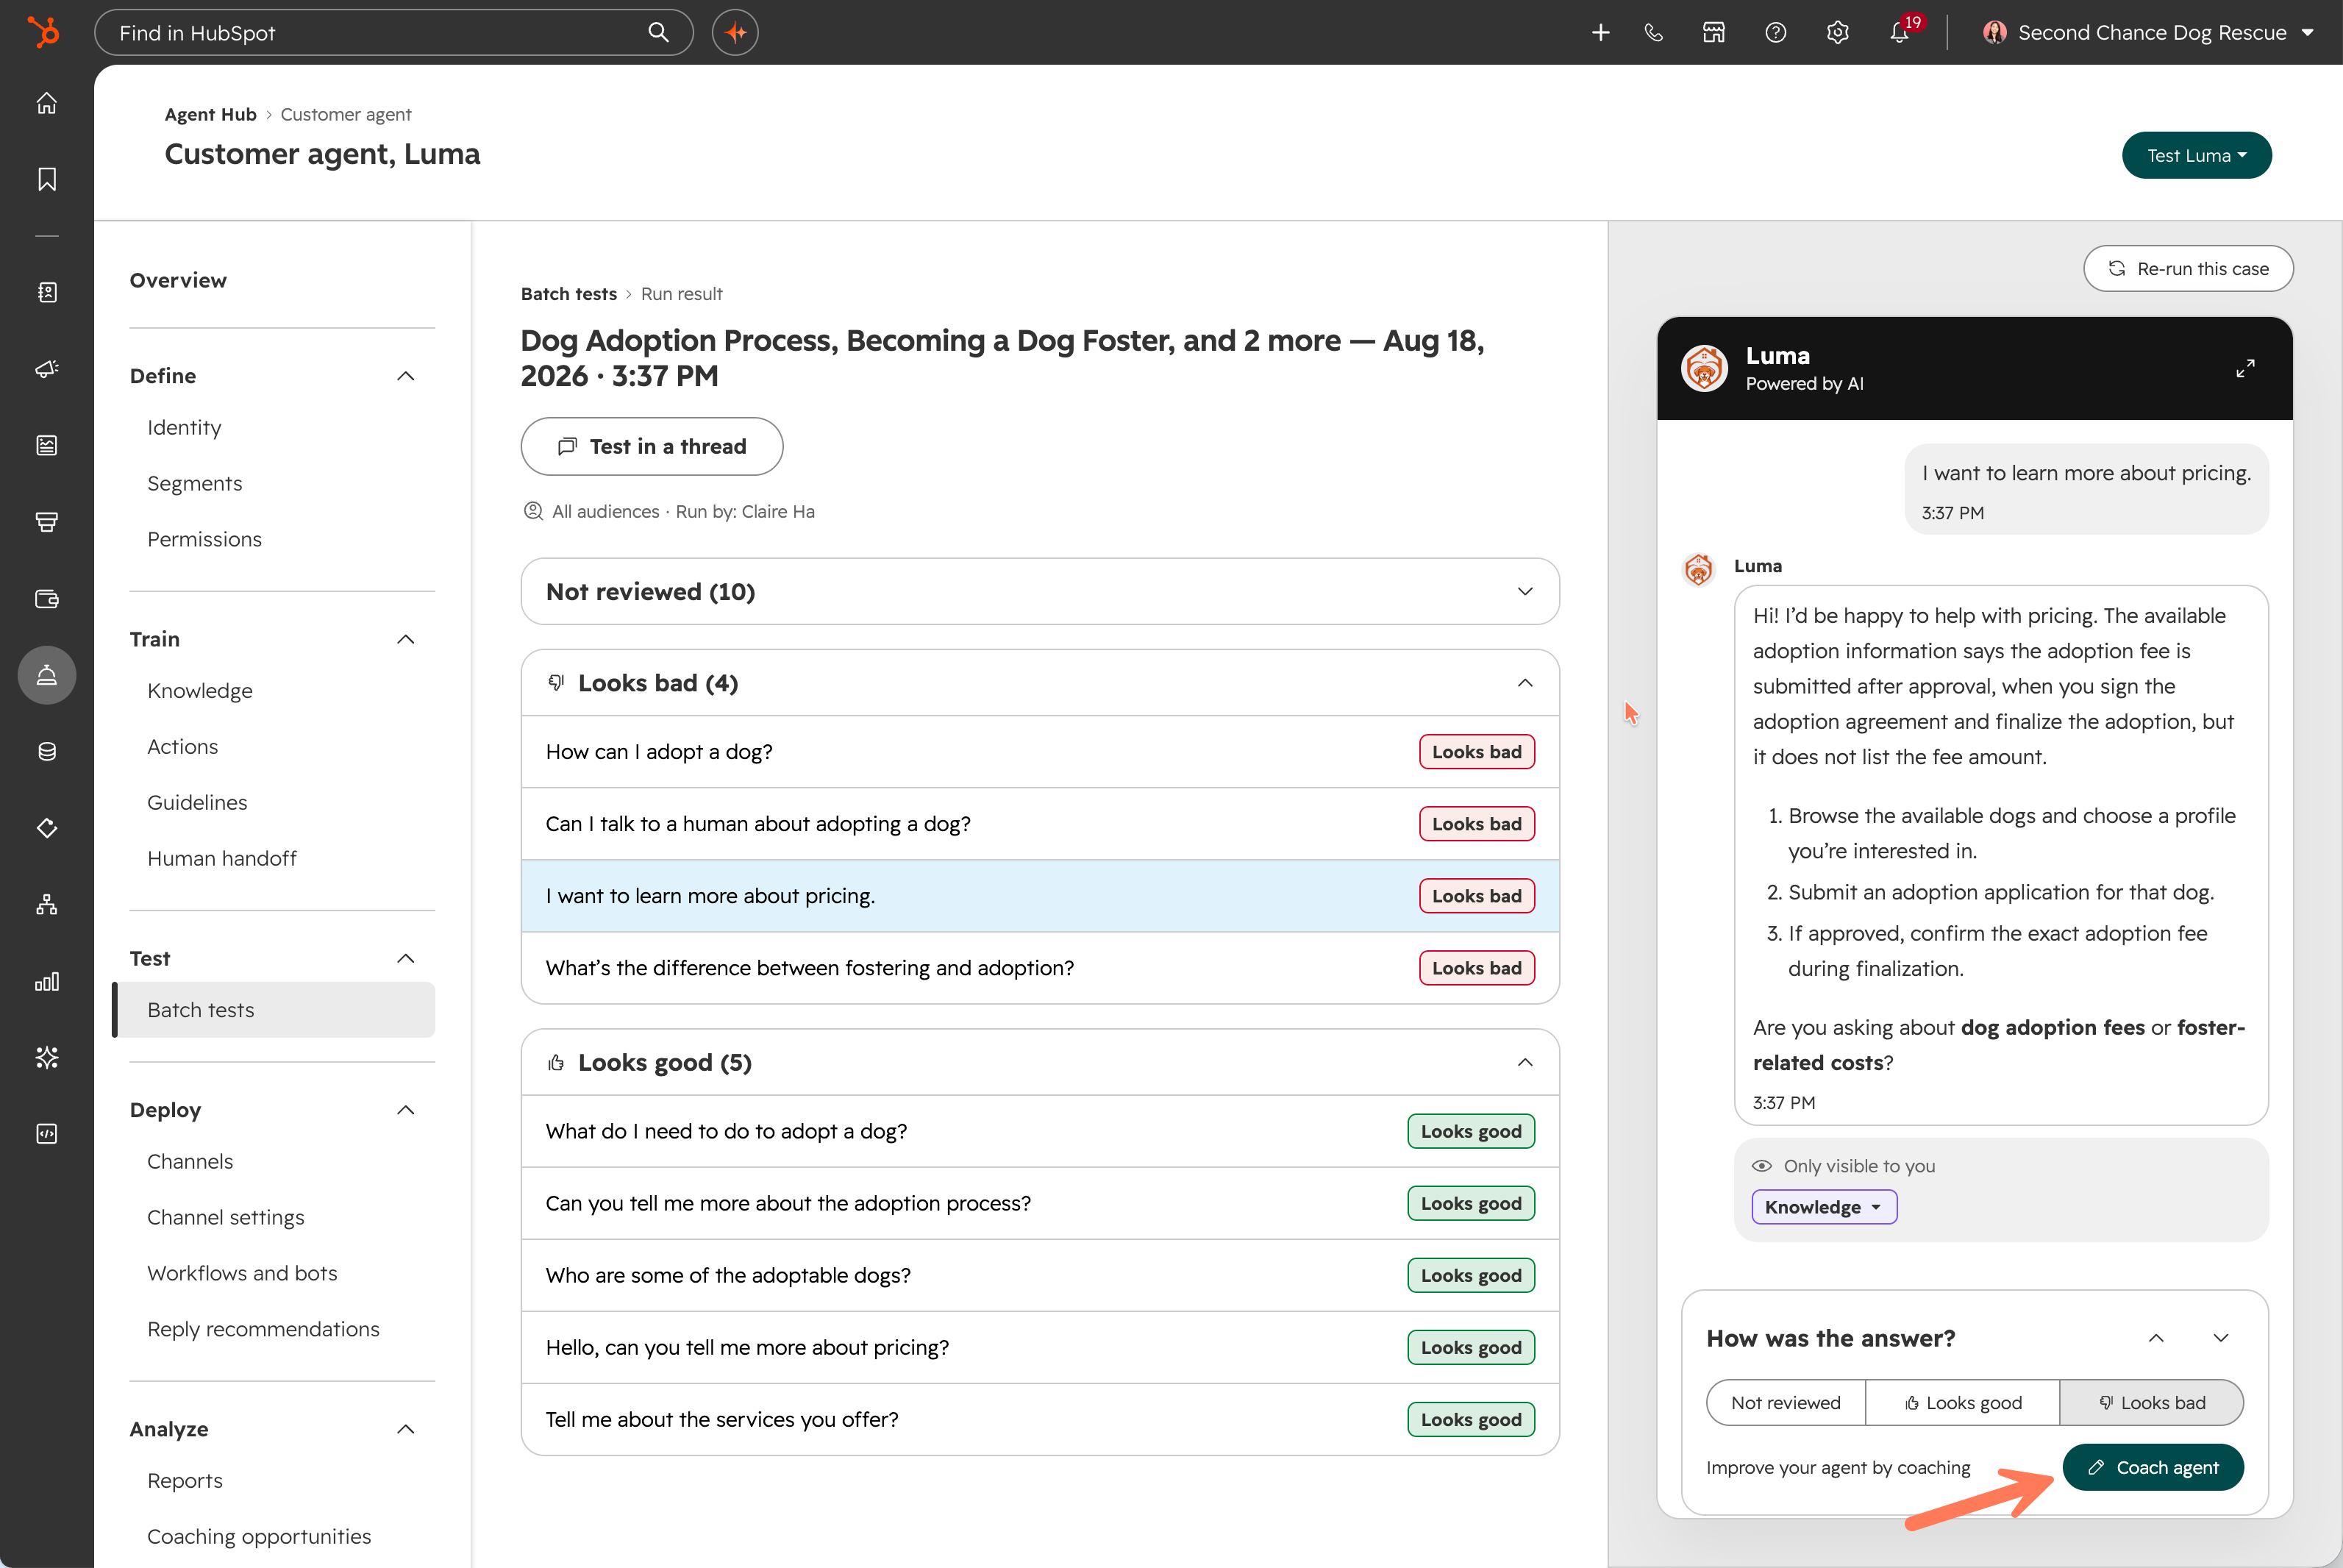Go to next answer with down chevron

tap(2221, 1338)
